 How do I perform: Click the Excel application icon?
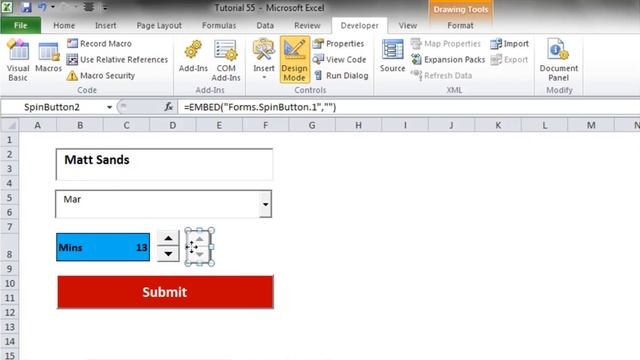pyautogui.click(x=7, y=7)
